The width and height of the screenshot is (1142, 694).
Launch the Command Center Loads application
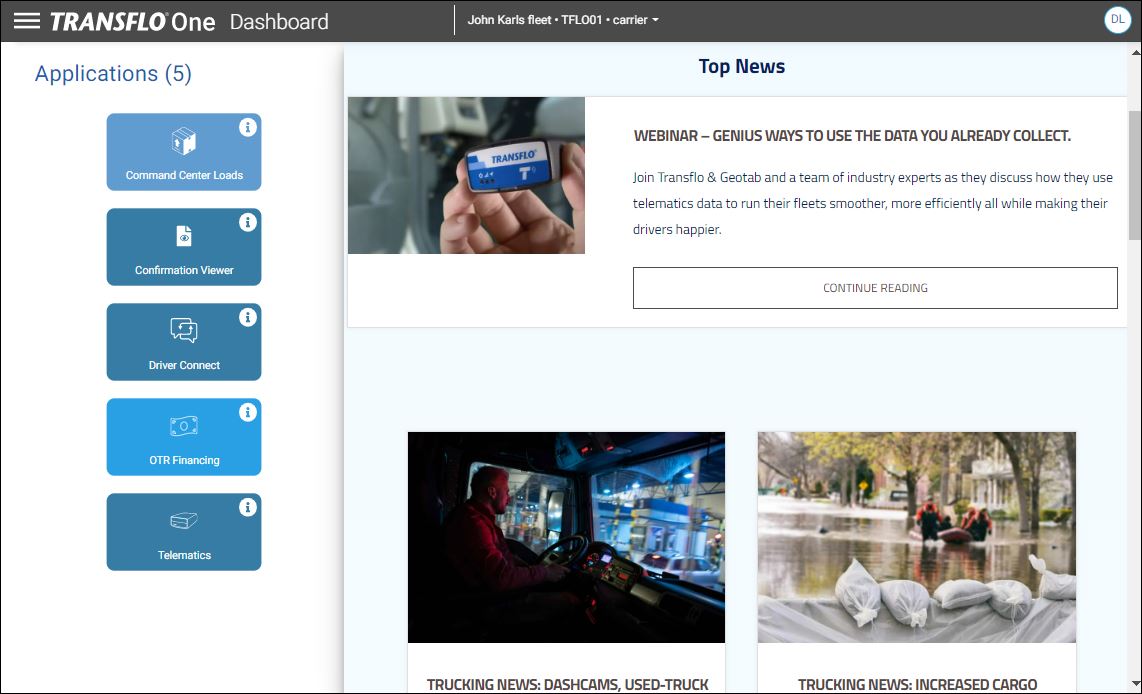click(x=184, y=152)
